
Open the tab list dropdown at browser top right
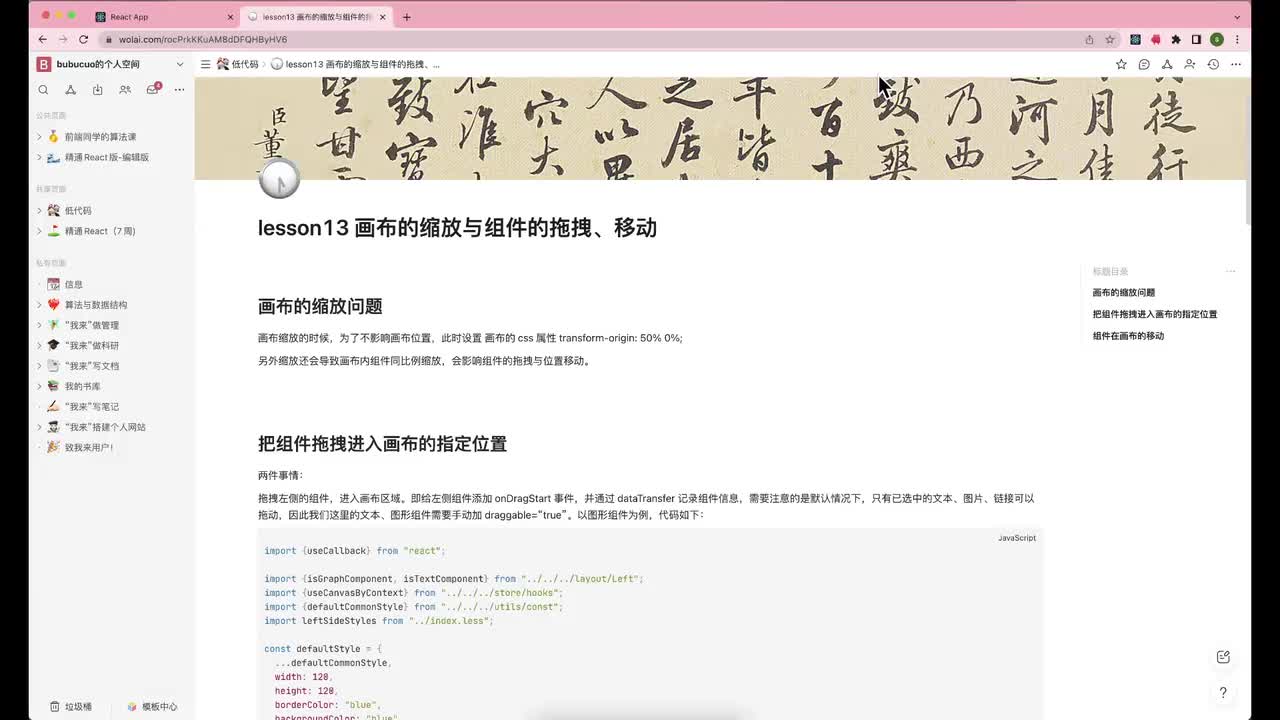1237,16
